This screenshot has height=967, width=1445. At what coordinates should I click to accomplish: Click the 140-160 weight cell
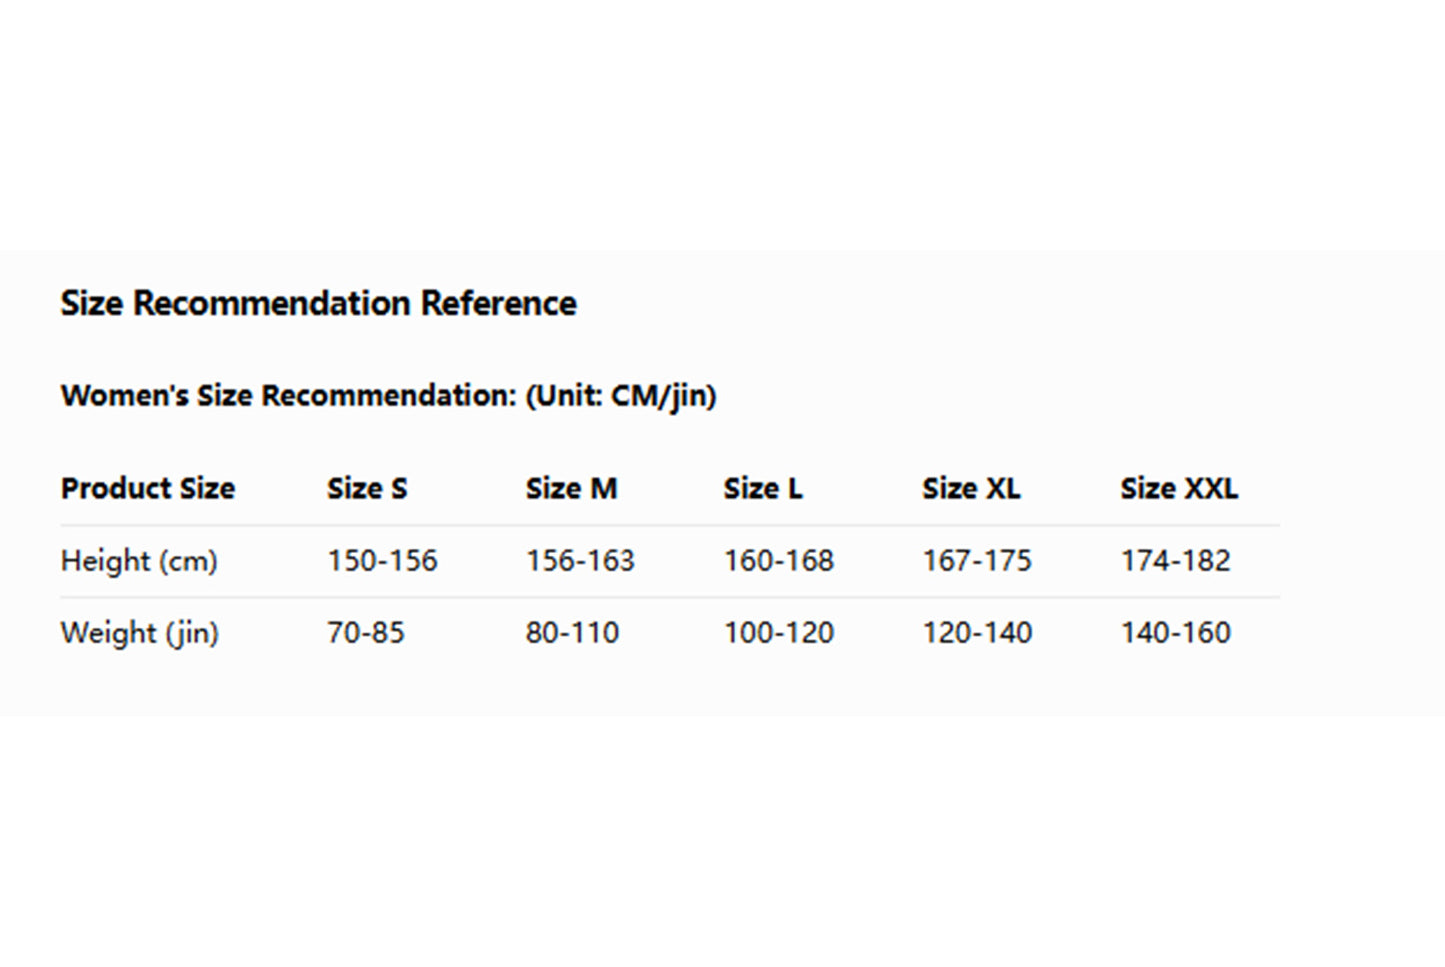1175,633
